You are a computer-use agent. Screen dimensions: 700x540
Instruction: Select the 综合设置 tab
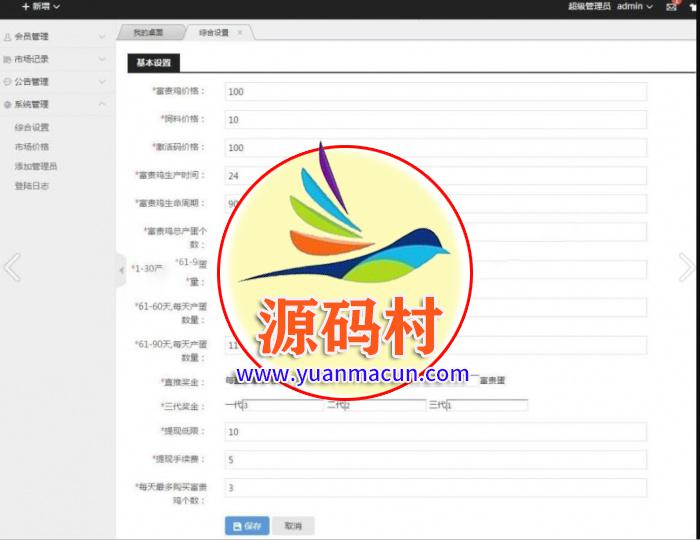(214, 33)
